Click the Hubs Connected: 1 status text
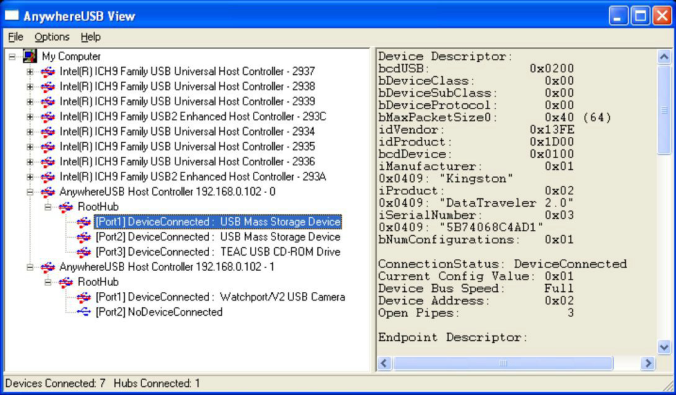676x395 pixels. click(156, 383)
